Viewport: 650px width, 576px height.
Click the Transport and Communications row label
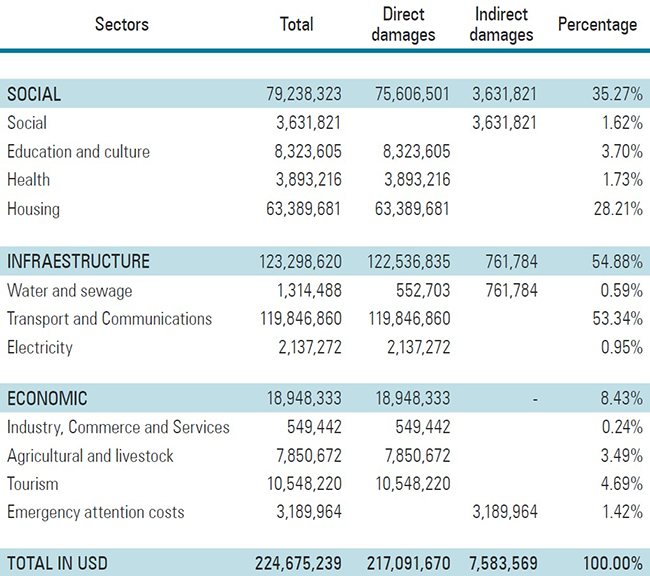pyautogui.click(x=109, y=319)
